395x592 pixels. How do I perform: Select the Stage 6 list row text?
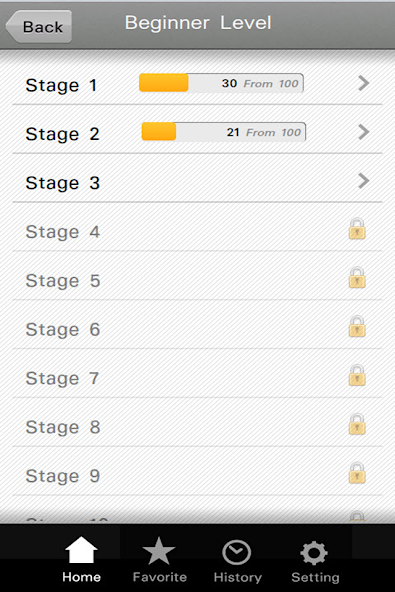[x=63, y=330]
